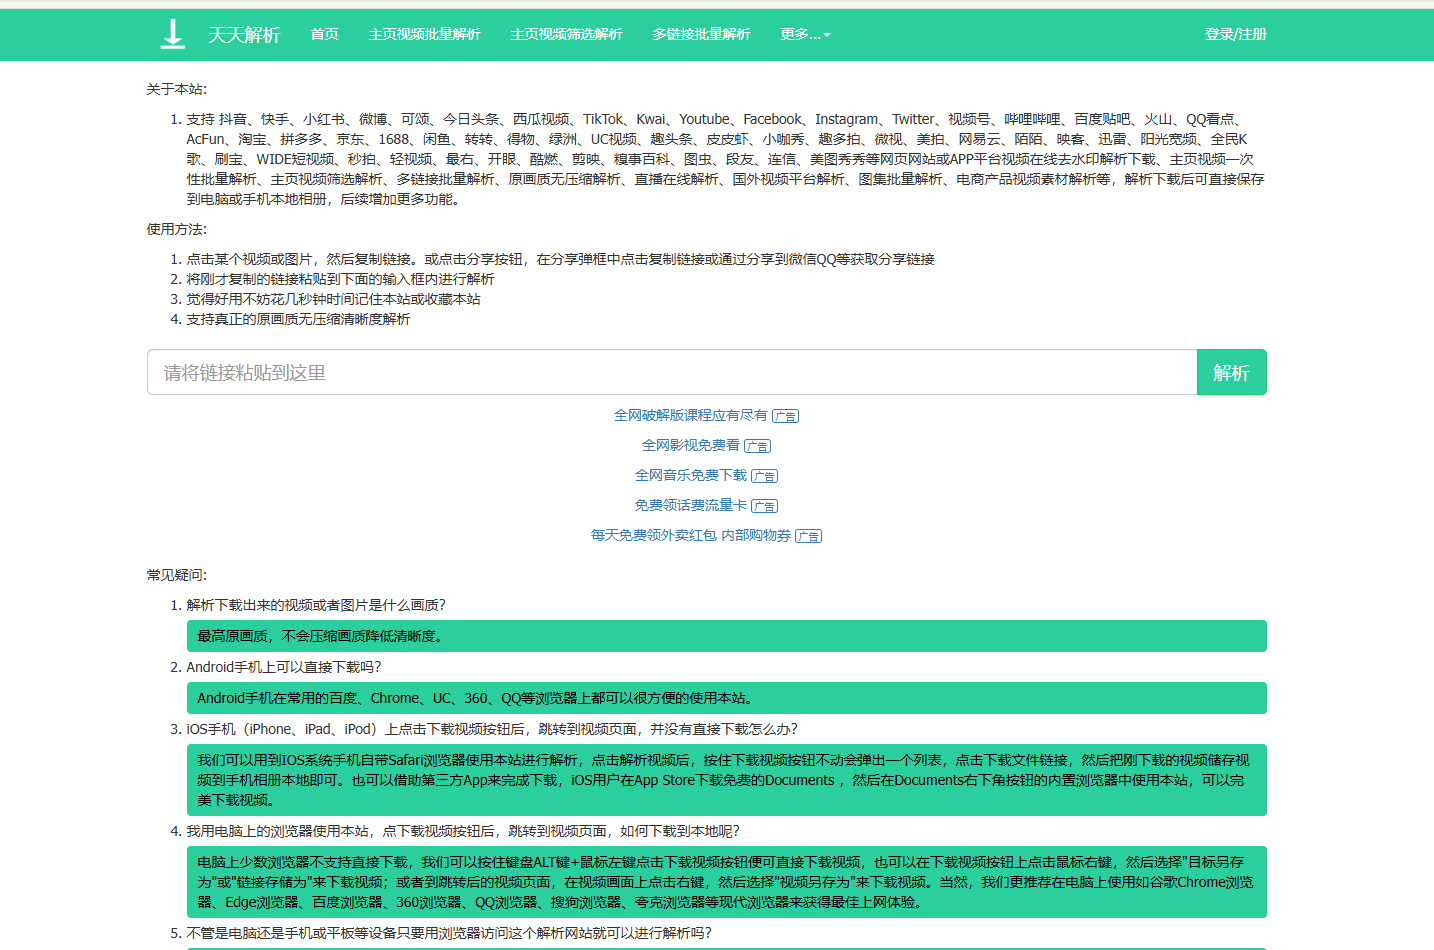Open the 全网破解版课程应有尽有 link
The height and width of the screenshot is (950, 1434).
[690, 415]
